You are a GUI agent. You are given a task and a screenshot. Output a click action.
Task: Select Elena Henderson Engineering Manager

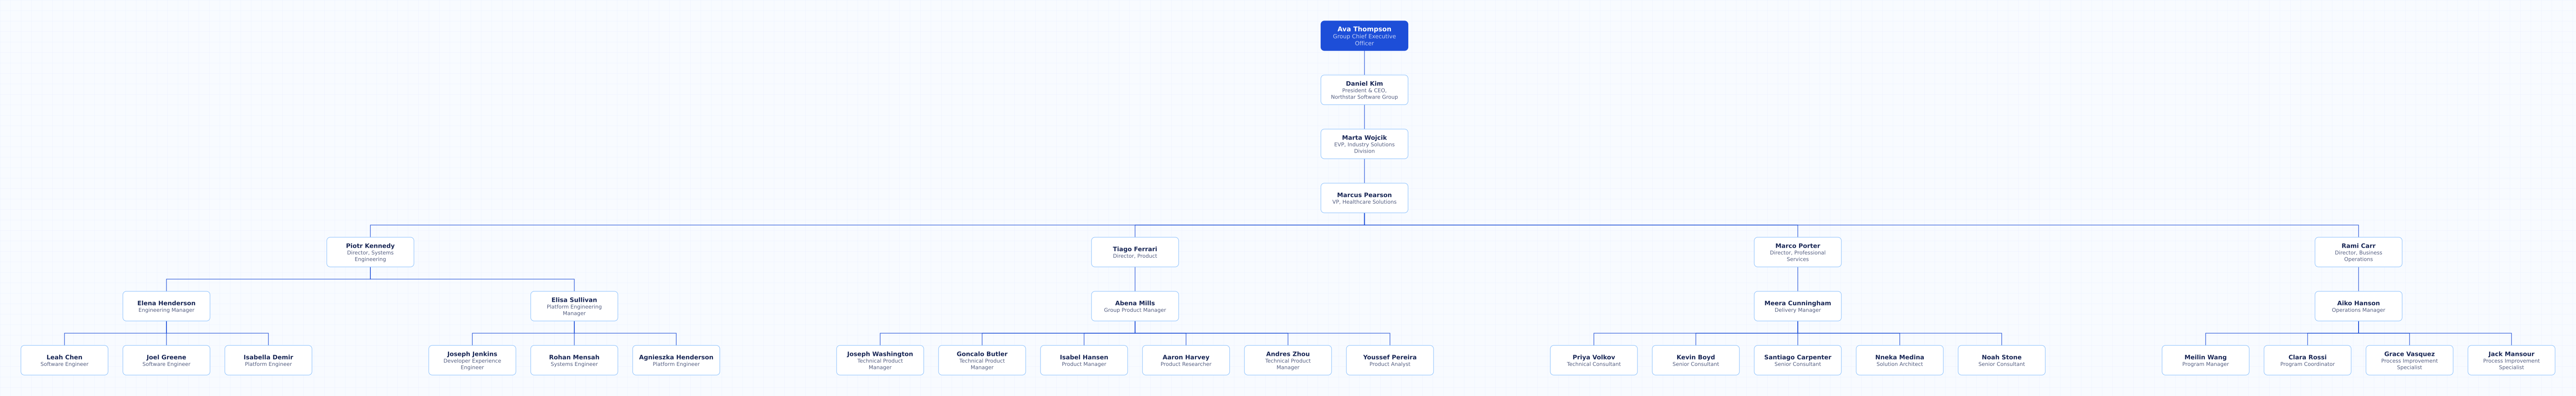pos(166,306)
